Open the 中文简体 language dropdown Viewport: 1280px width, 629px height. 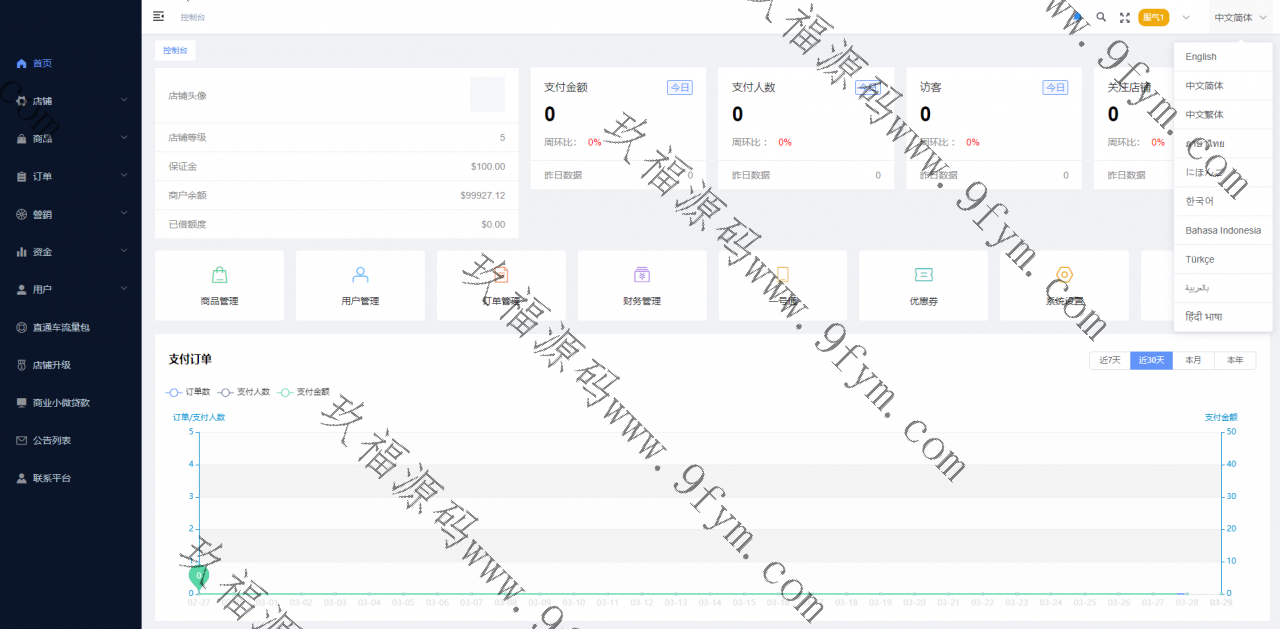(1239, 17)
